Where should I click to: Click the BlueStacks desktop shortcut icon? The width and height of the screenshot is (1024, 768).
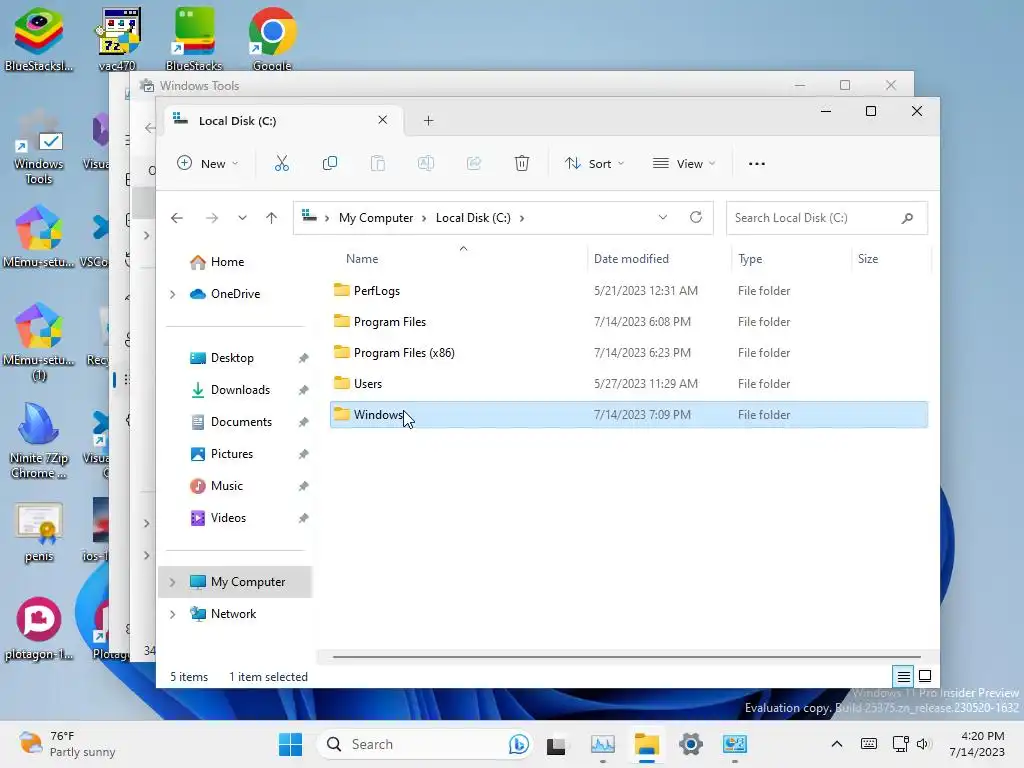pos(194,38)
